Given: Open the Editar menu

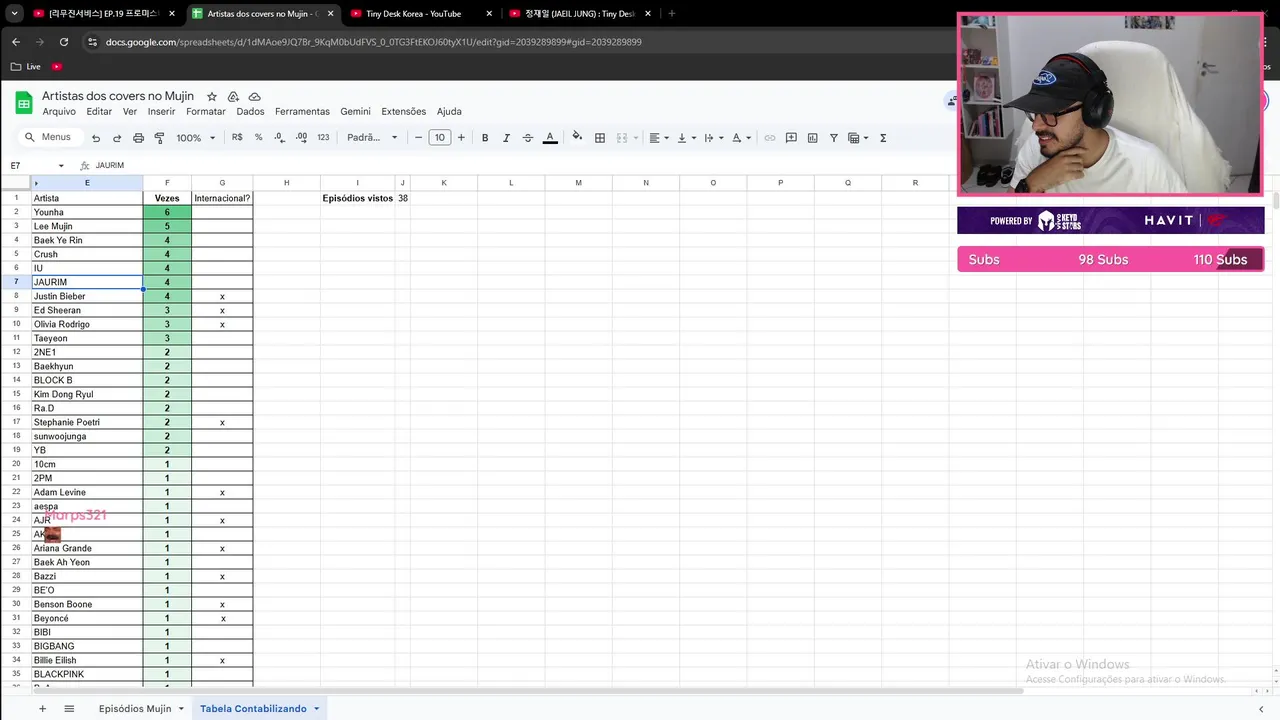Looking at the screenshot, I should [99, 112].
